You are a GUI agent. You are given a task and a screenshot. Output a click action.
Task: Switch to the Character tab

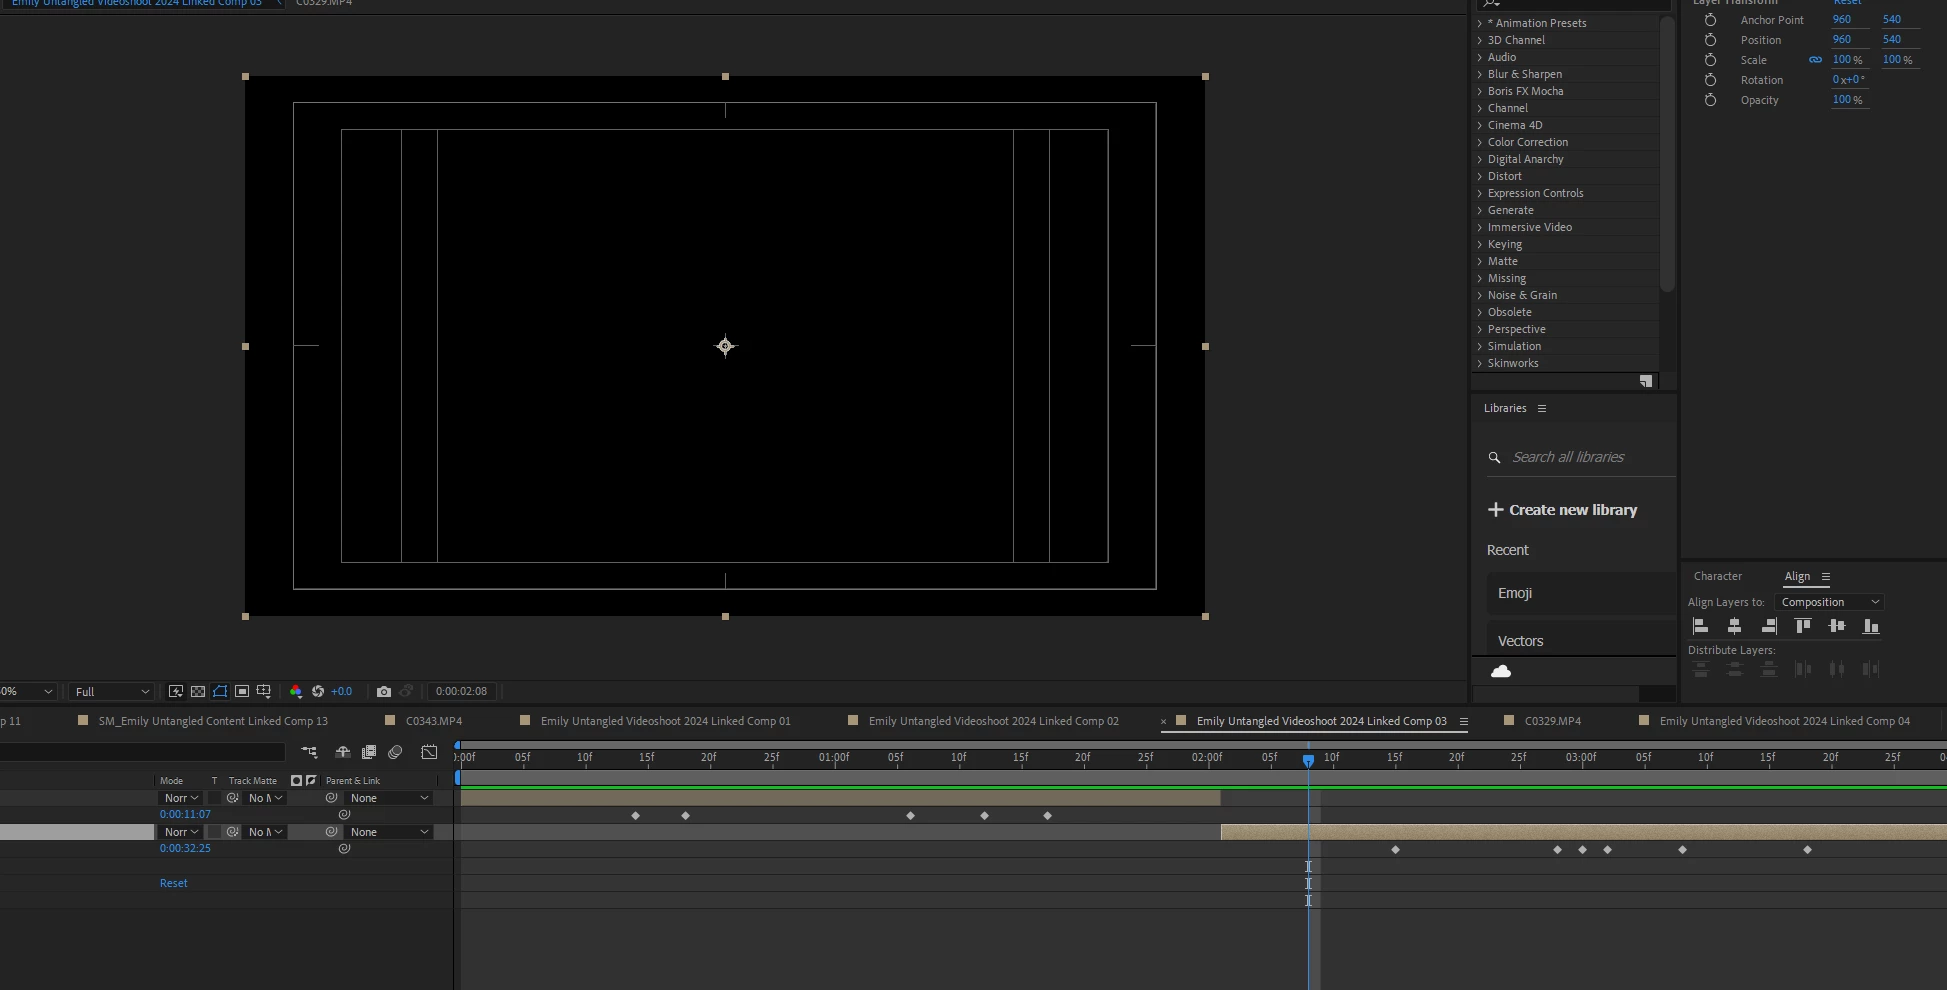click(x=1718, y=576)
